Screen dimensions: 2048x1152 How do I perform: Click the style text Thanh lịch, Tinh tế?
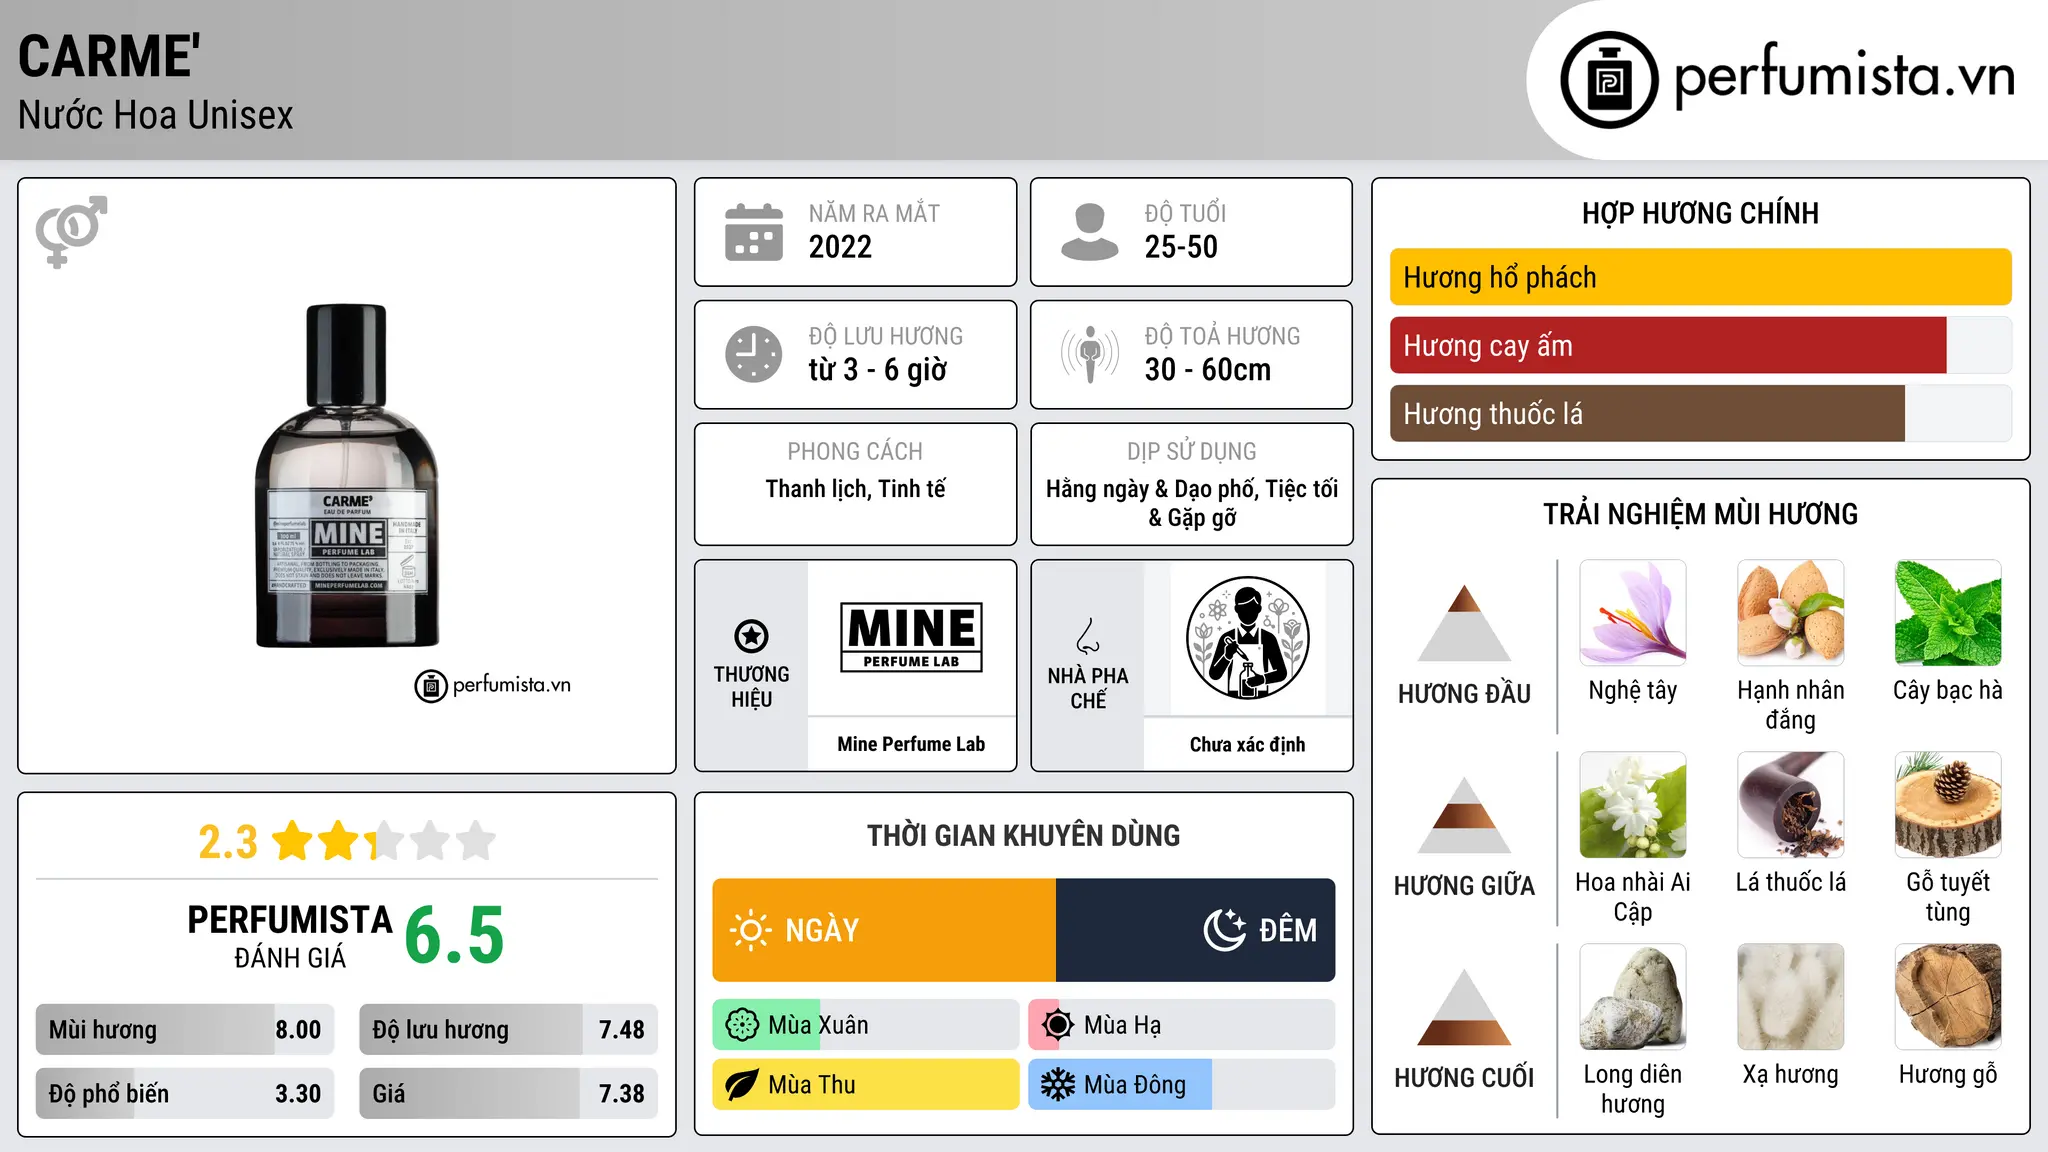pyautogui.click(x=855, y=489)
